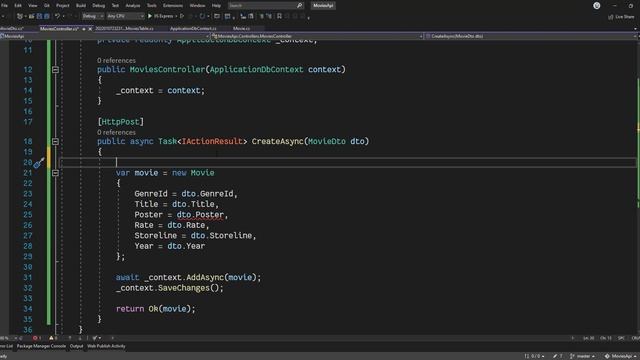The width and height of the screenshot is (640, 360).
Task: Click the push/pull 0/0 status indicator
Action: [534, 356]
